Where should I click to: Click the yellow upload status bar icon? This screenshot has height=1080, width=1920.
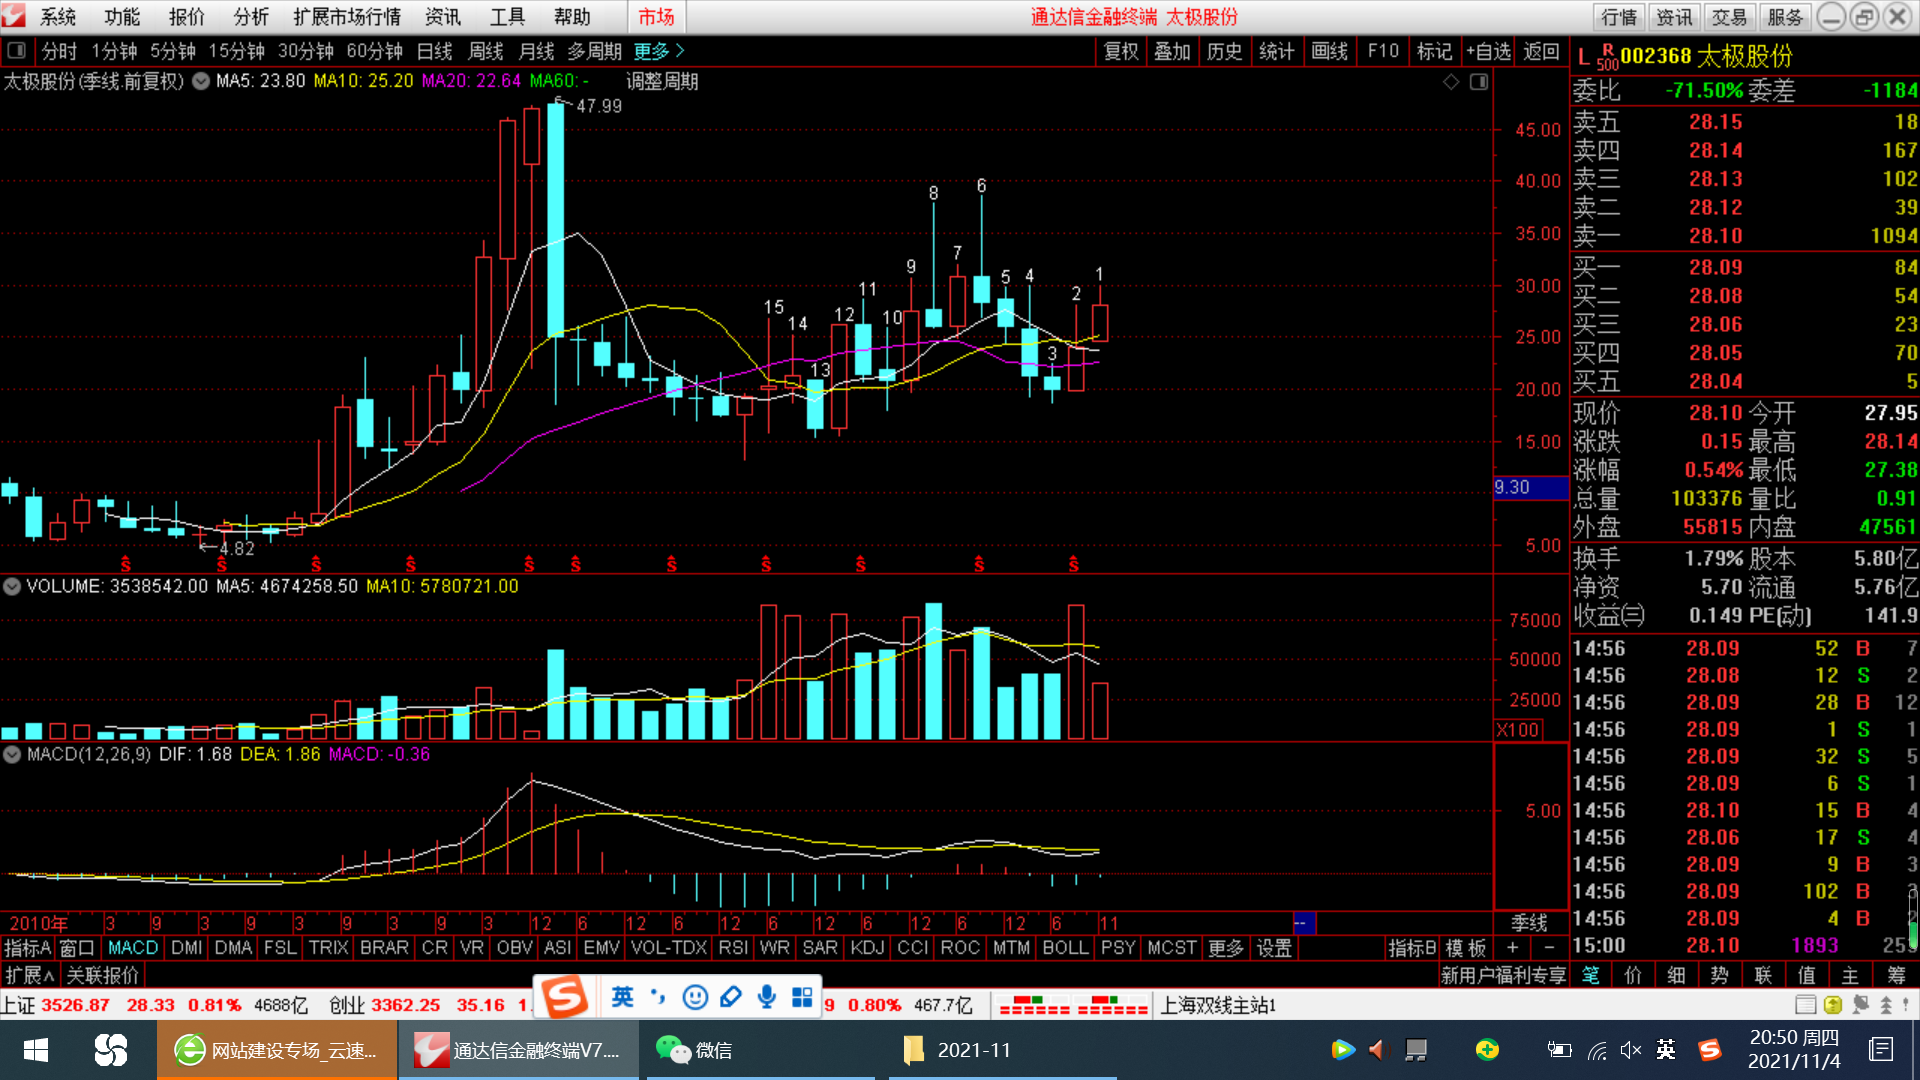[x=1832, y=1005]
